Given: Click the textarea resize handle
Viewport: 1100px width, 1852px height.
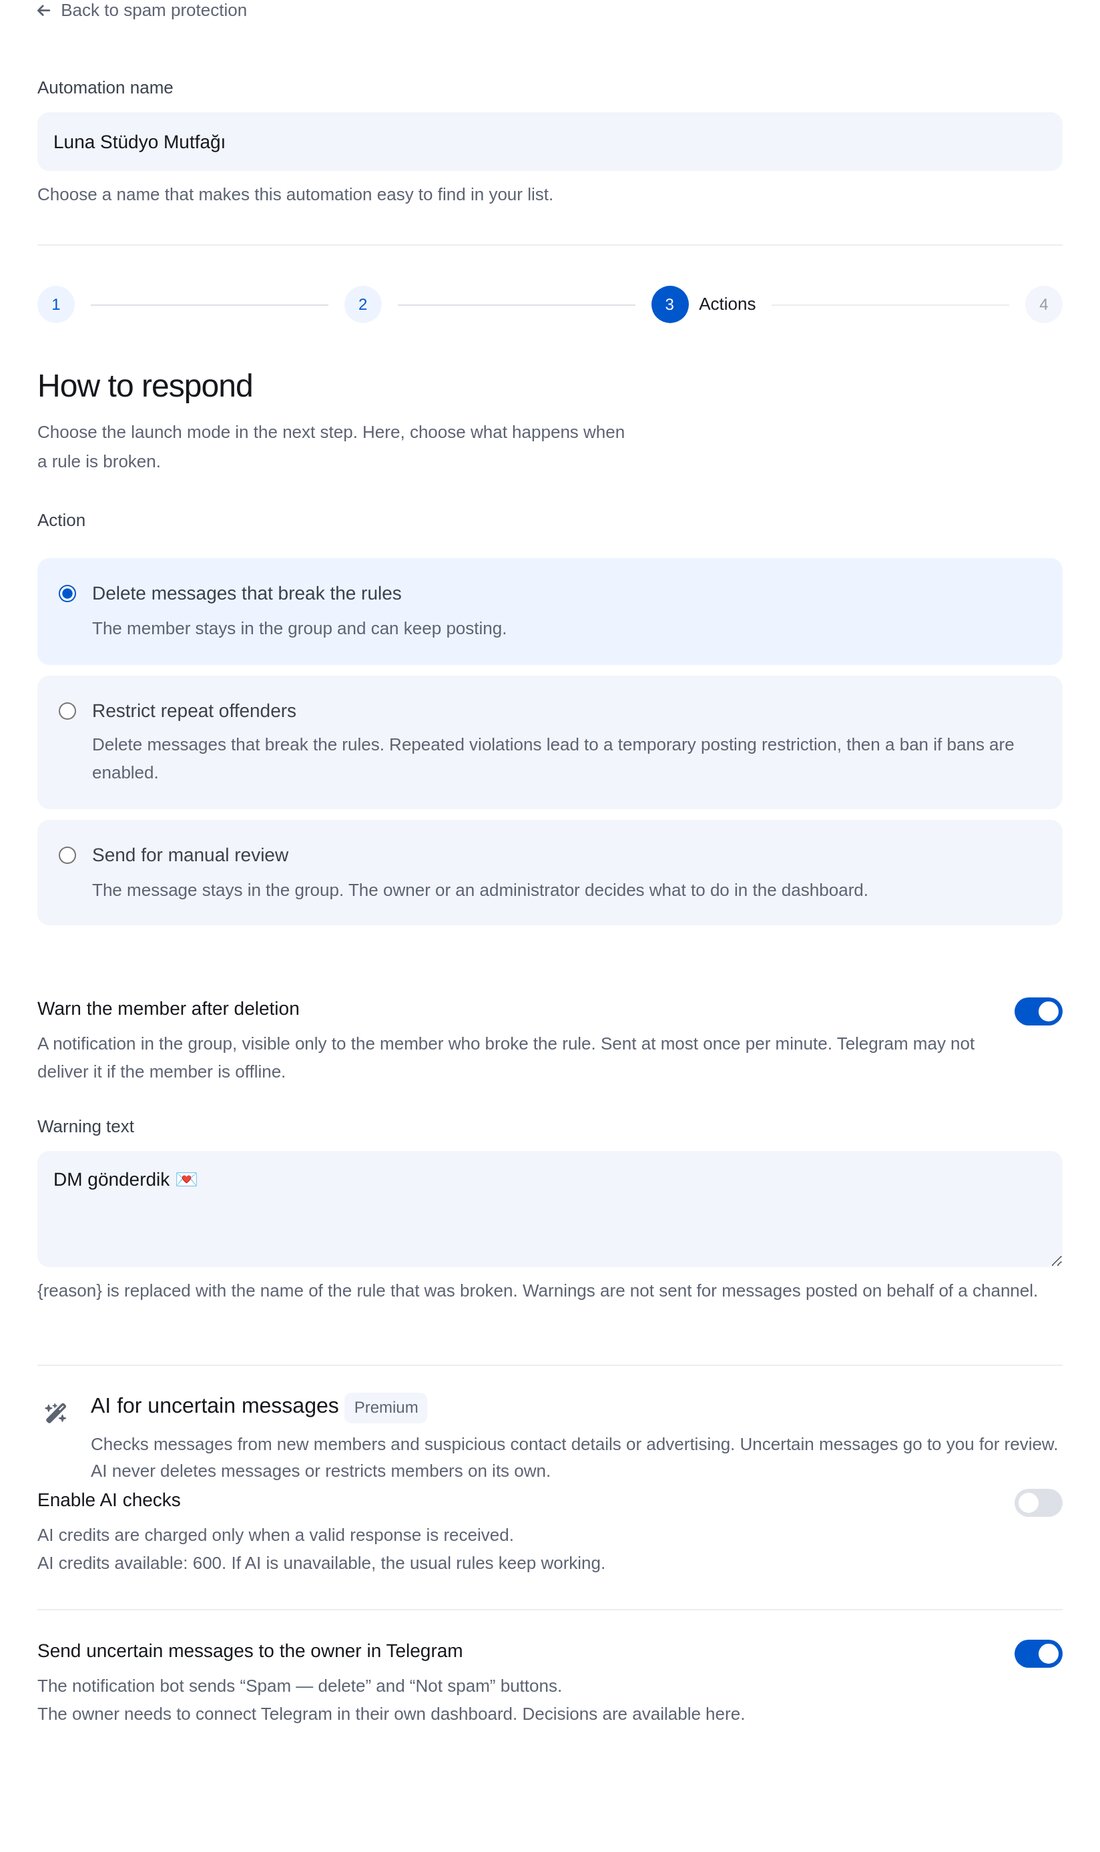Looking at the screenshot, I should pyautogui.click(x=1056, y=1261).
